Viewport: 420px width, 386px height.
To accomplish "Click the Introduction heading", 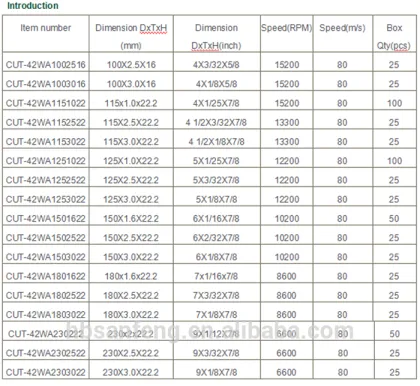I will tap(33, 6).
